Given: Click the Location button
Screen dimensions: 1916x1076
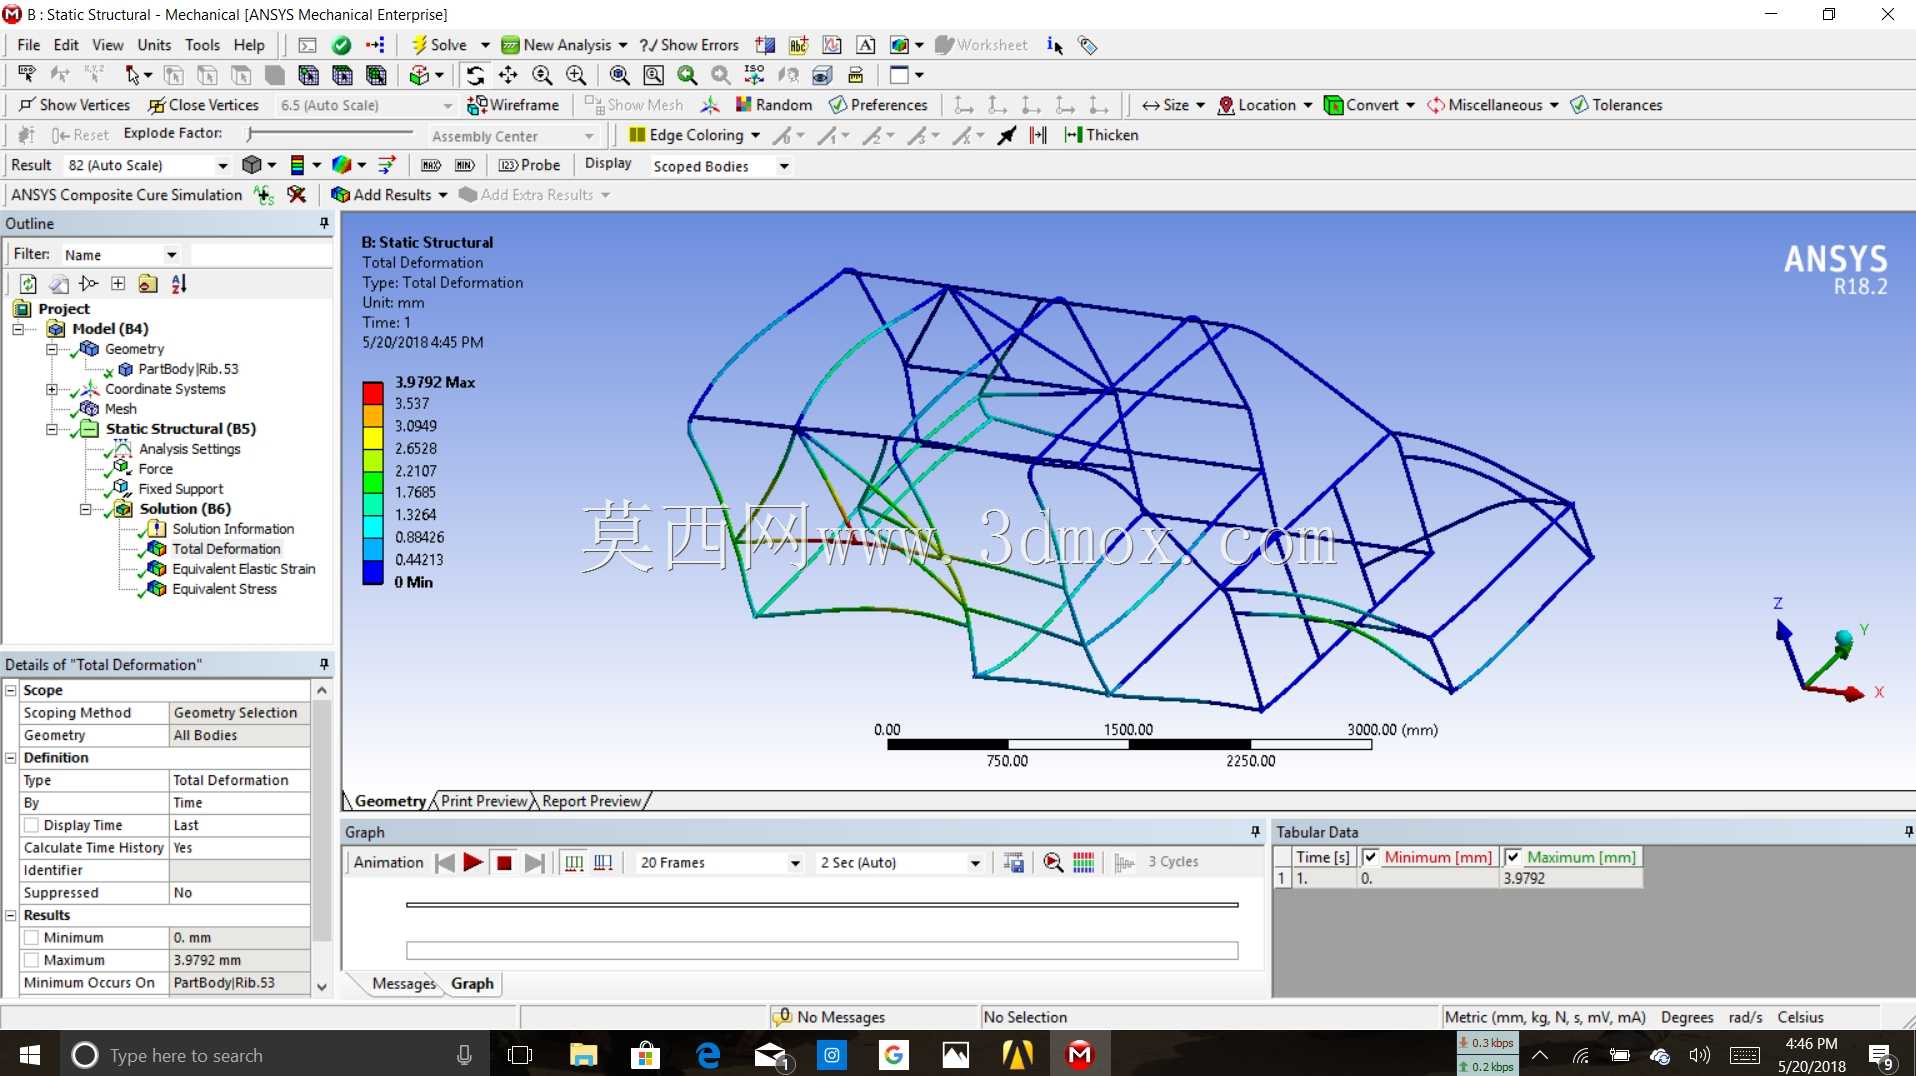Looking at the screenshot, I should (x=1265, y=105).
